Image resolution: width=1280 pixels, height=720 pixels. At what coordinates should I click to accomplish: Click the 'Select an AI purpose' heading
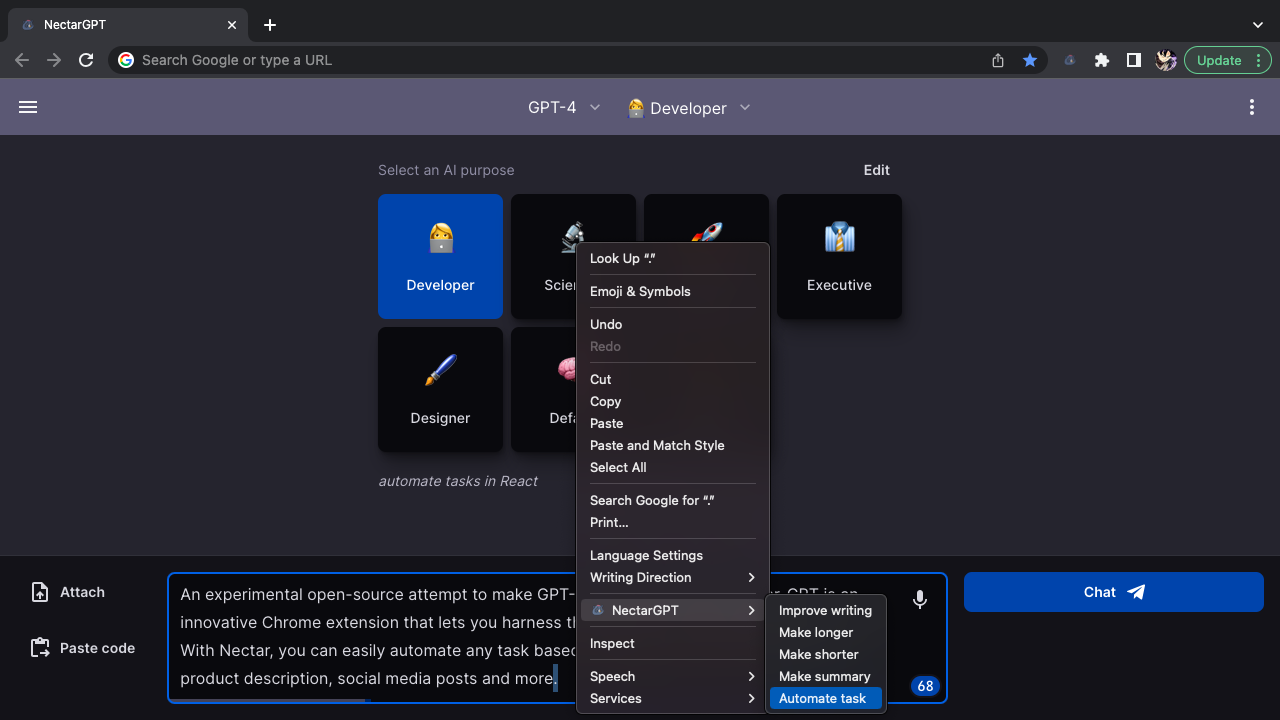click(x=446, y=170)
